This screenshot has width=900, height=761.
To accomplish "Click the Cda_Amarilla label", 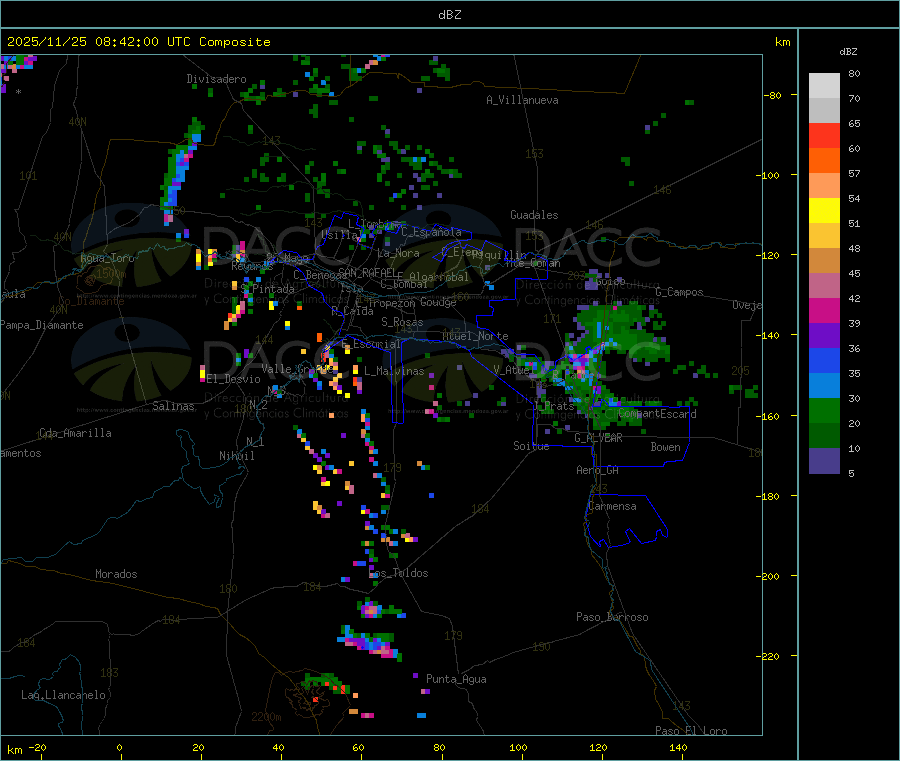I will point(75,433).
